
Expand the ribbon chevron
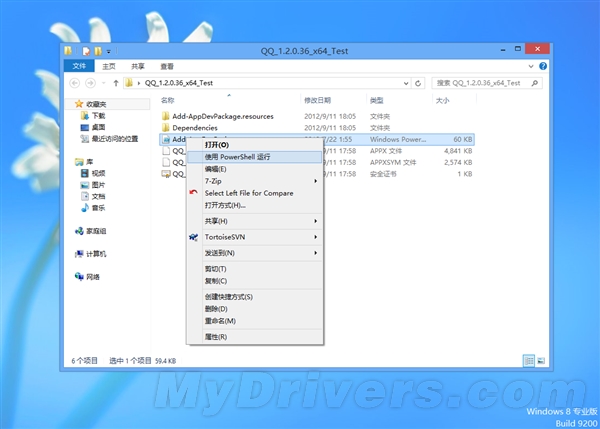point(531,66)
